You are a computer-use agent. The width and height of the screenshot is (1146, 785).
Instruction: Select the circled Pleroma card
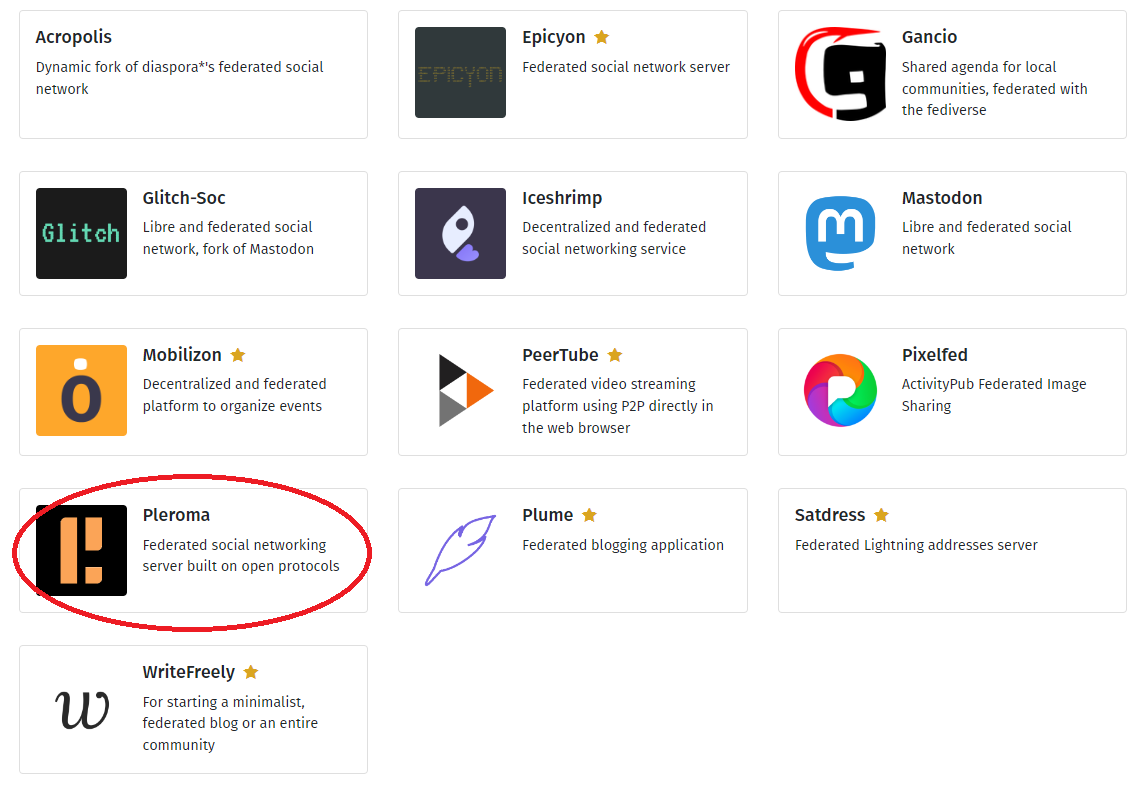pos(193,551)
